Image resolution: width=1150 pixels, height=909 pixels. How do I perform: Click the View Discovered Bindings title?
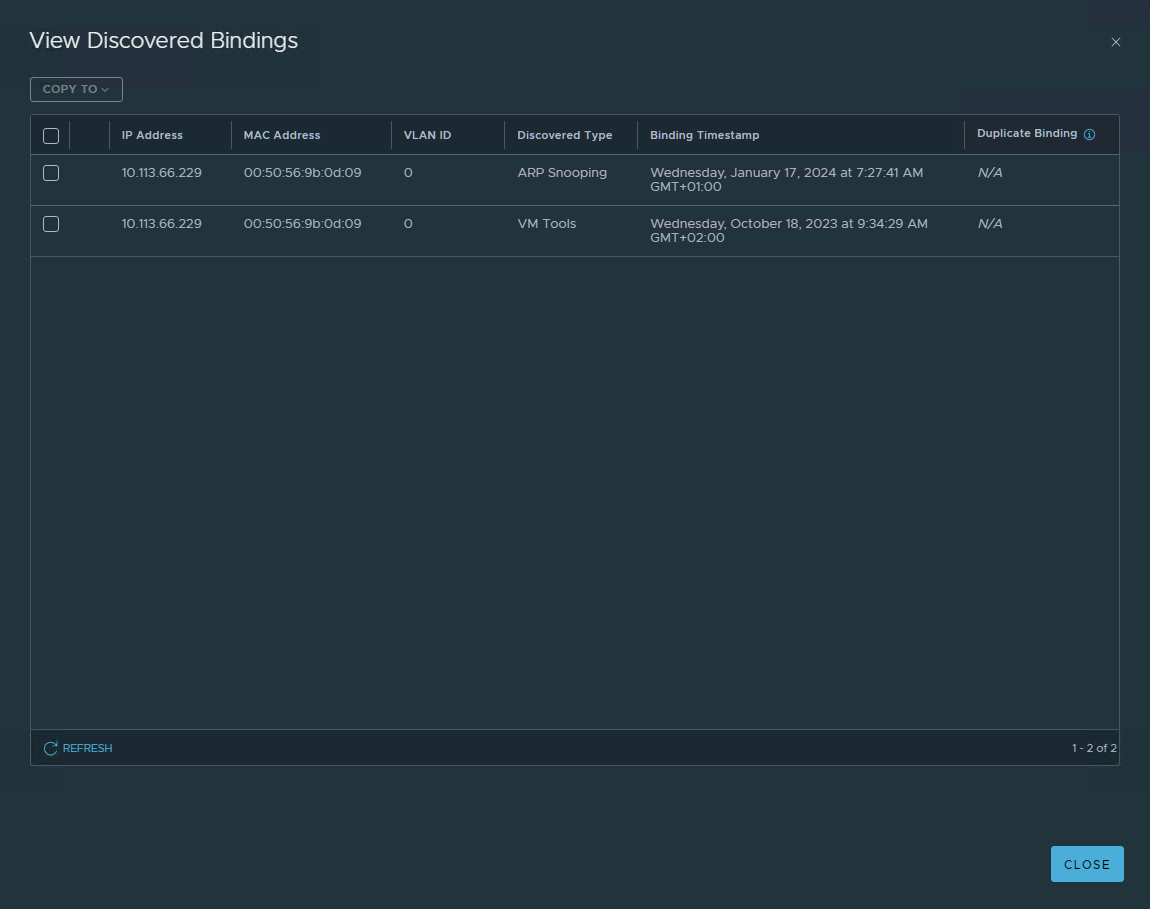click(164, 40)
